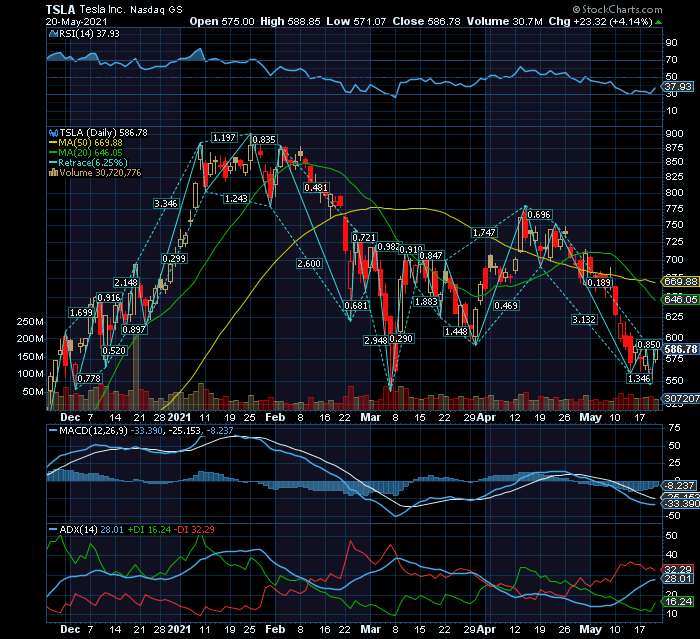The height and width of the screenshot is (639, 700).
Task: Click Apr on the bottom ADX date axis
Action: [486, 629]
